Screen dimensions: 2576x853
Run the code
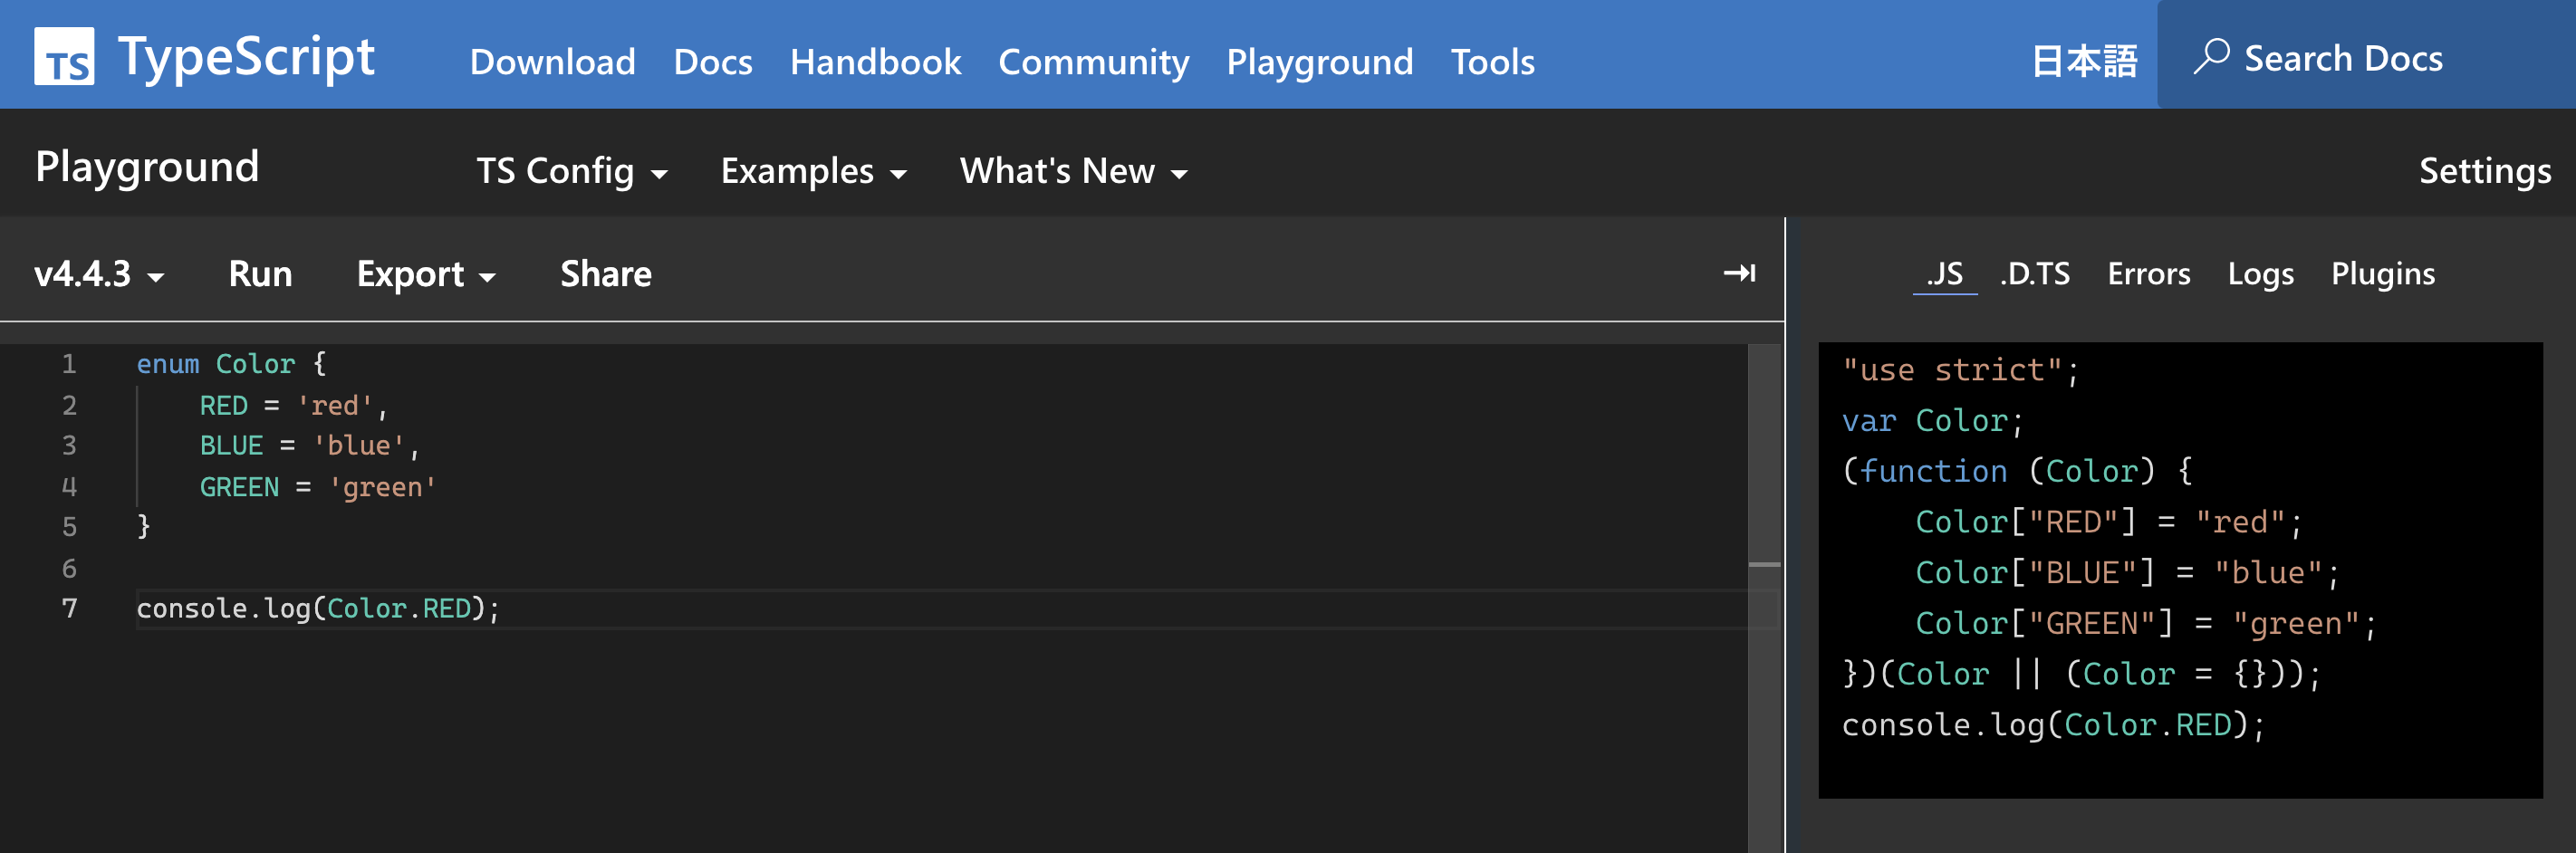tap(260, 274)
